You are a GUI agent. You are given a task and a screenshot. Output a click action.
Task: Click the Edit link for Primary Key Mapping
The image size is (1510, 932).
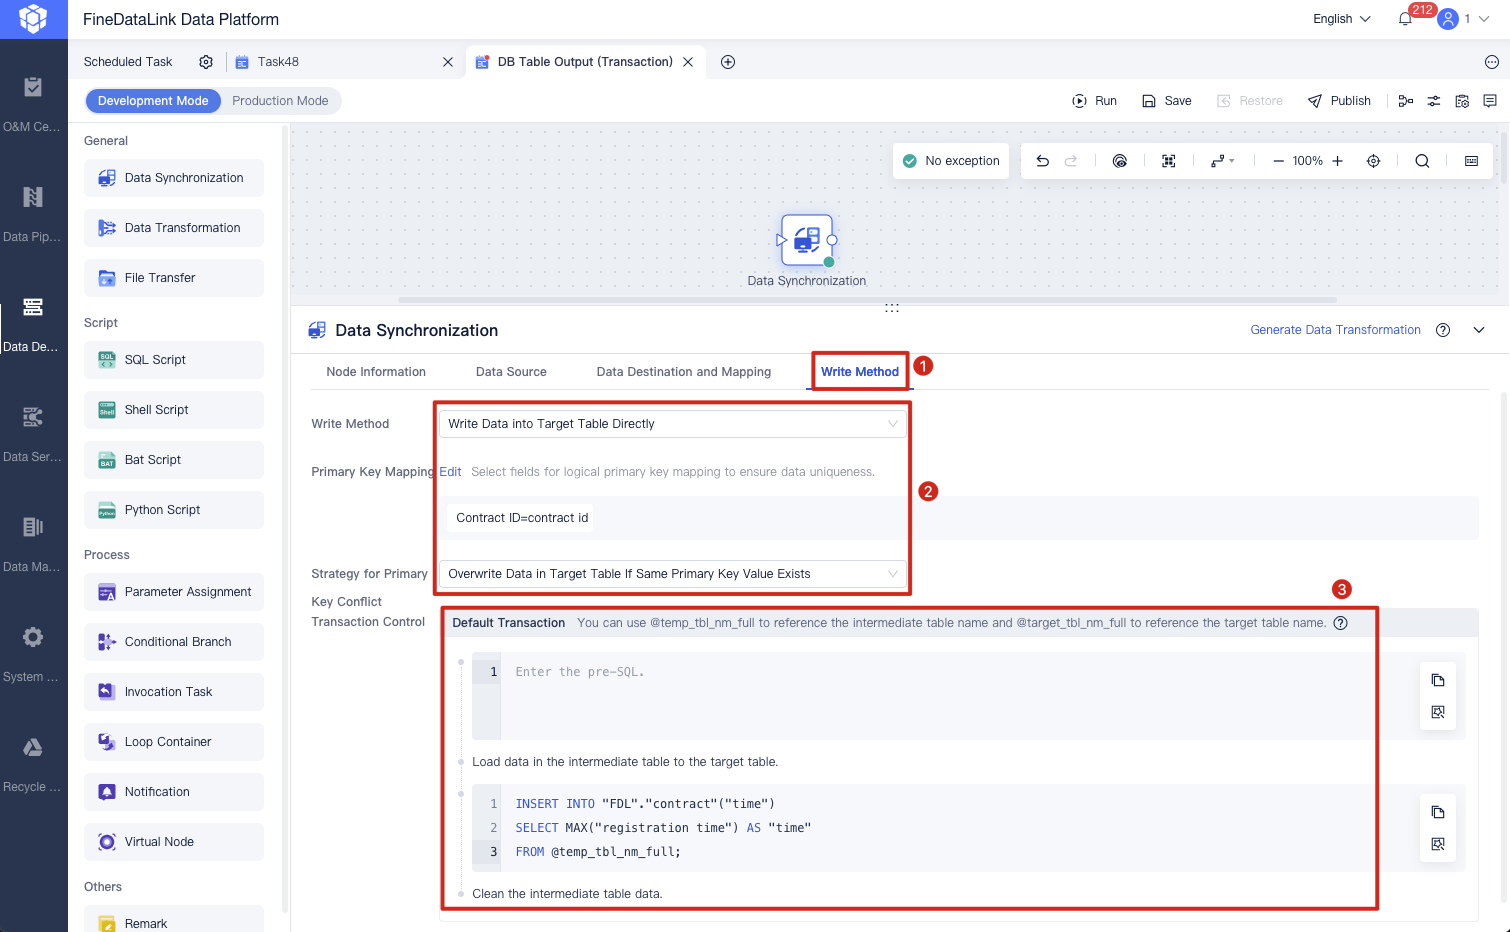450,472
